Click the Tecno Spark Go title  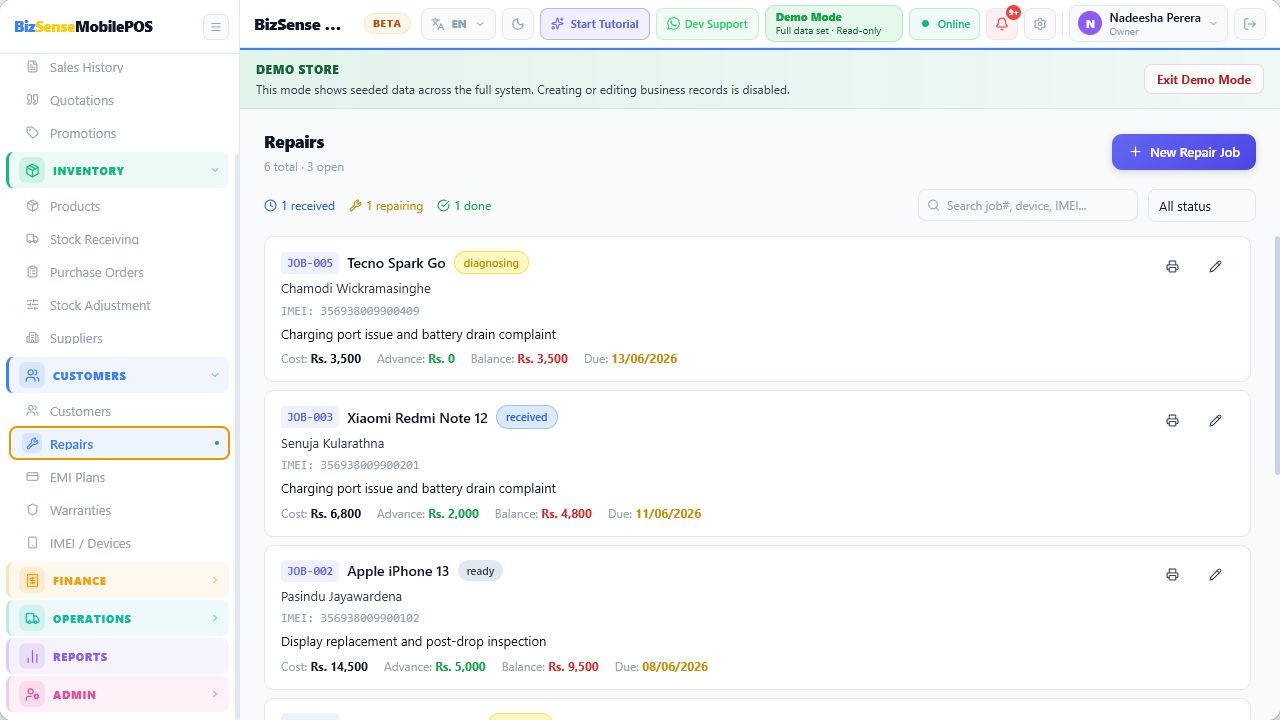pyautogui.click(x=396, y=263)
